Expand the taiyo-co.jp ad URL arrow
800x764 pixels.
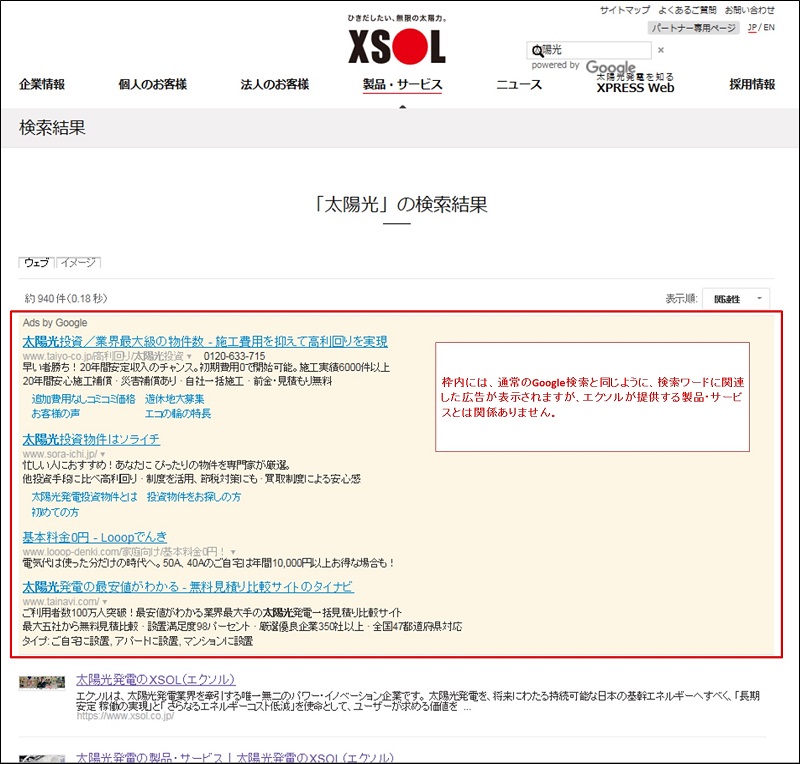click(x=189, y=356)
